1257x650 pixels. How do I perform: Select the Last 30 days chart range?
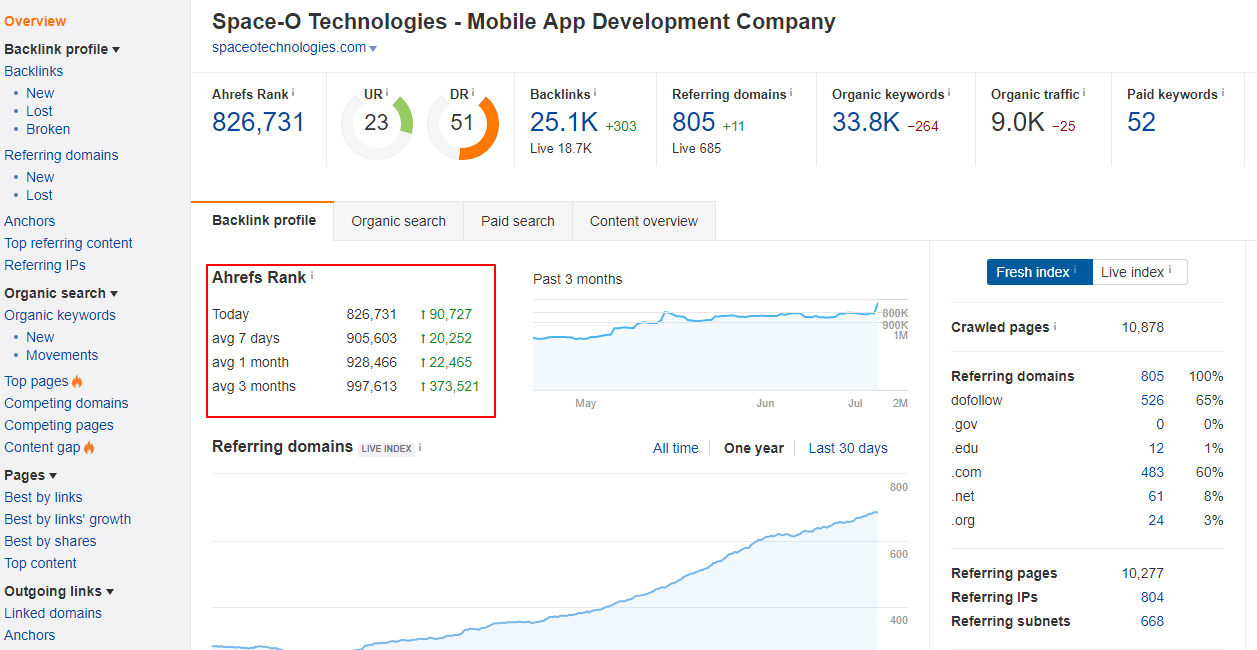pyautogui.click(x=848, y=448)
